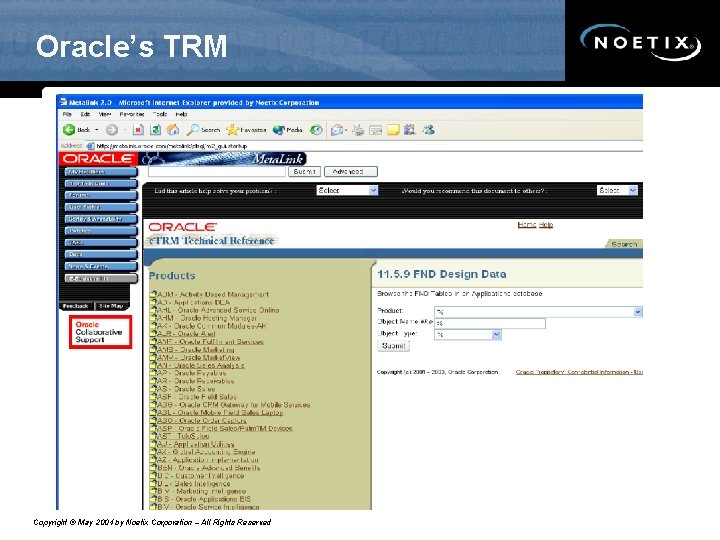Open History with the green clock icon
The height and width of the screenshot is (540, 720).
316,130
